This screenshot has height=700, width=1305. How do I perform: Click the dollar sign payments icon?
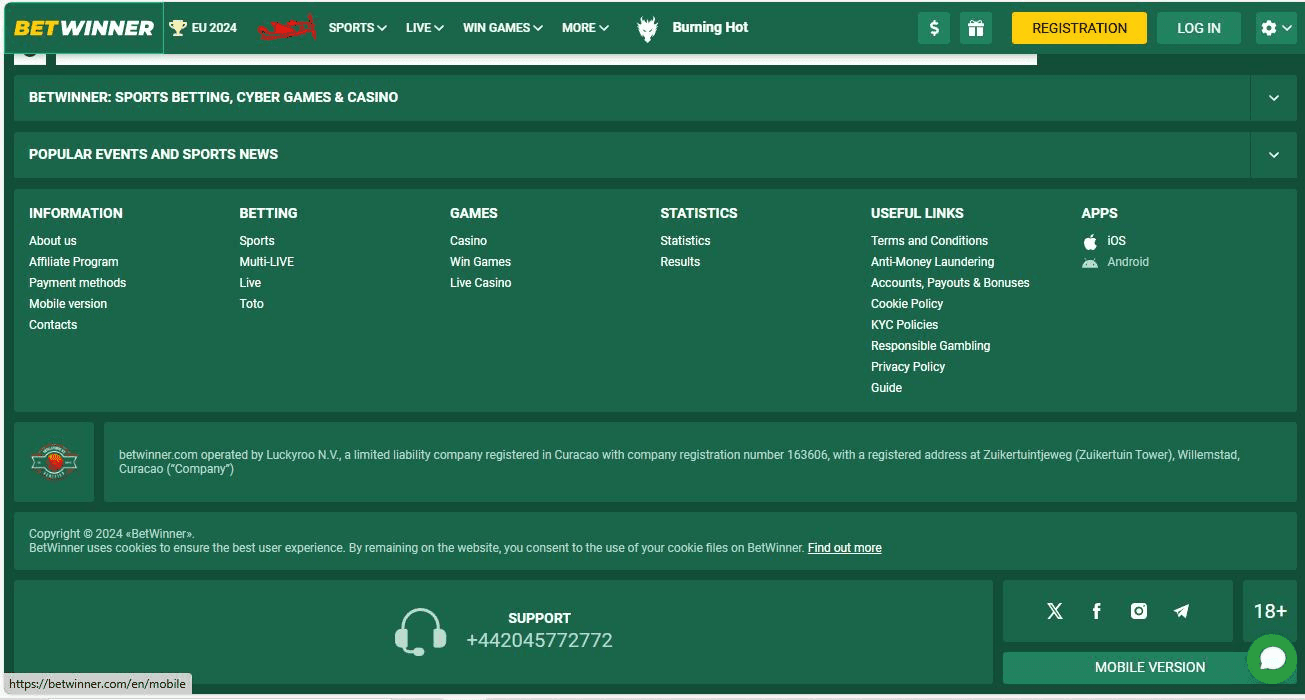pos(934,28)
